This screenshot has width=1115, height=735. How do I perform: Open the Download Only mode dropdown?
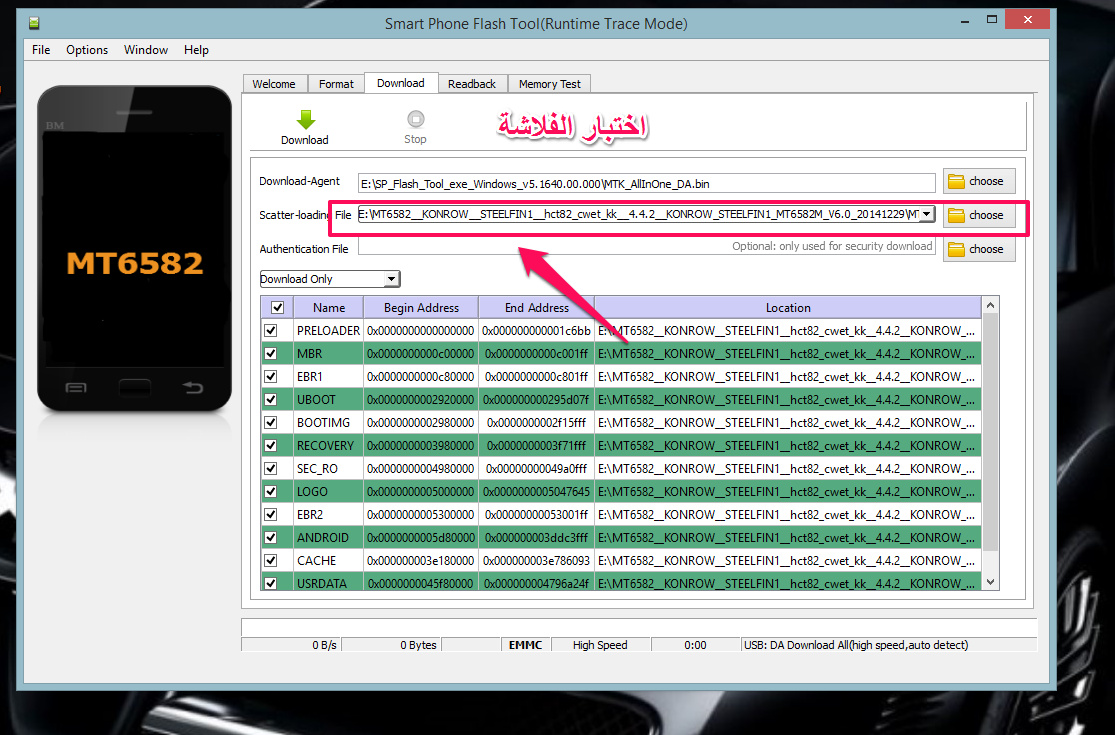330,279
